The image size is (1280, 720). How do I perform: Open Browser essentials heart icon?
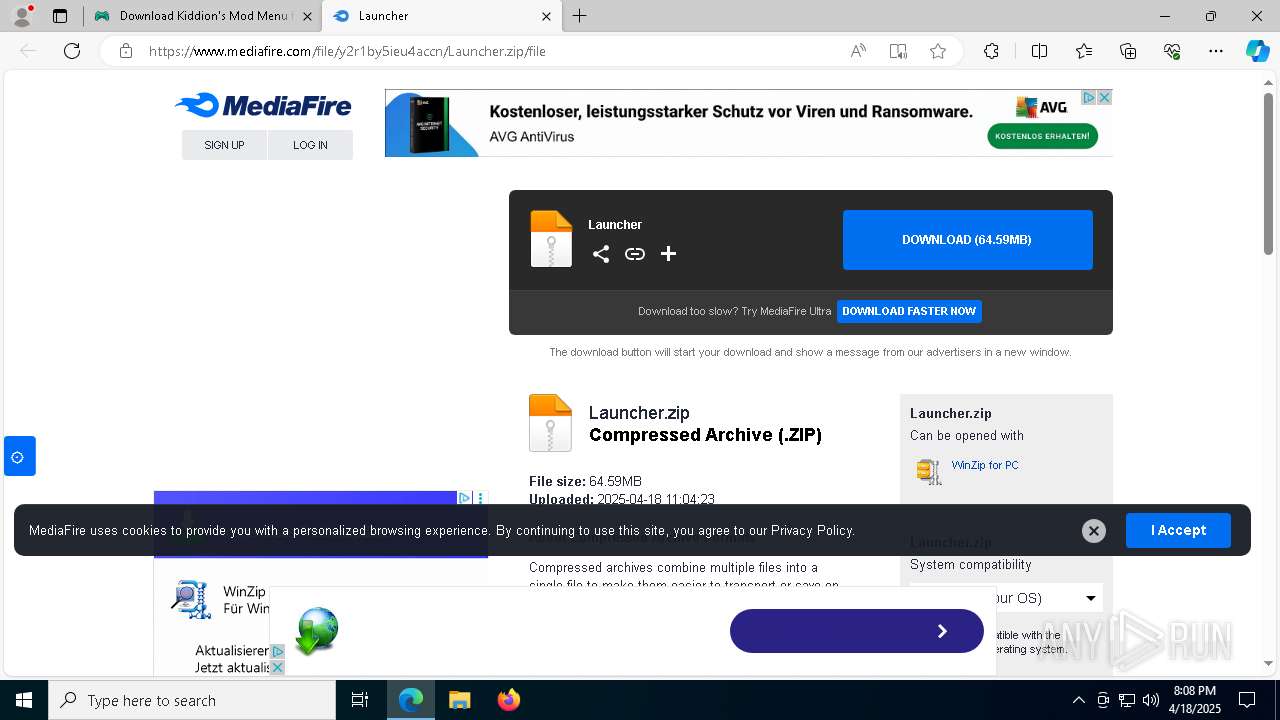[x=1172, y=51]
